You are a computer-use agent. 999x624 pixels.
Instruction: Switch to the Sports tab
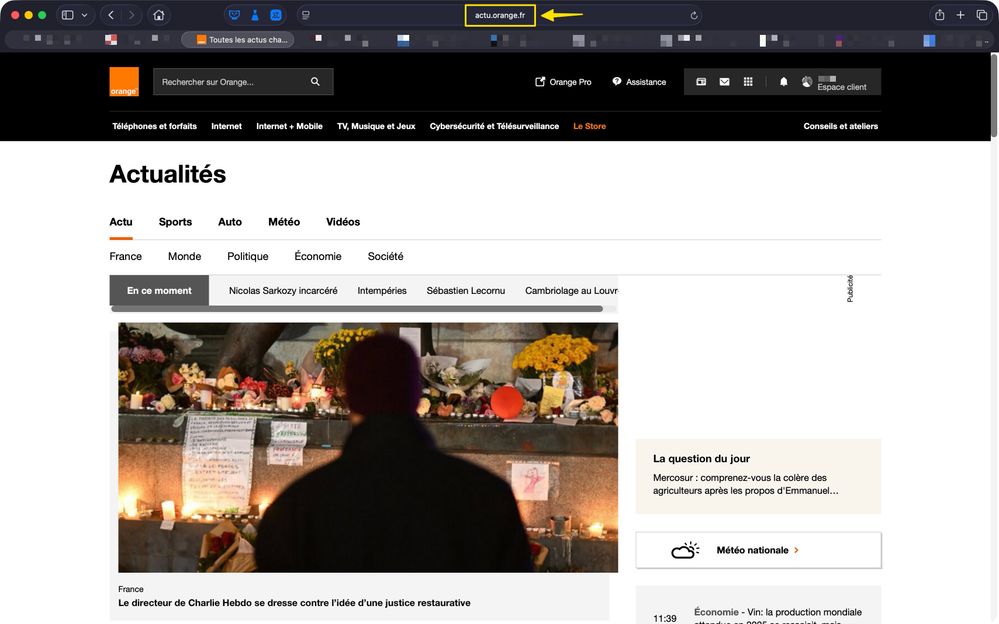pyautogui.click(x=175, y=222)
